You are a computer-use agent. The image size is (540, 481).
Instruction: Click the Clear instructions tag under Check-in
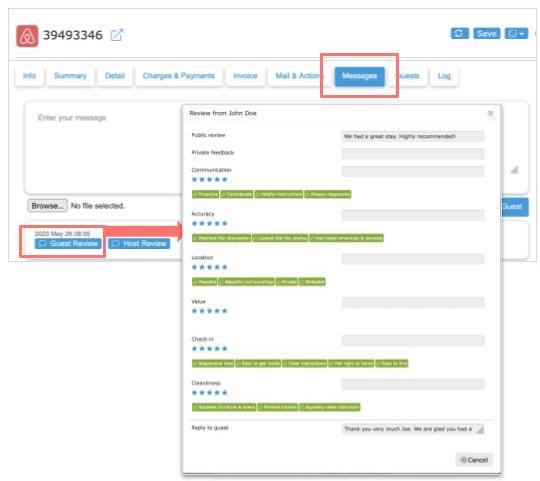click(305, 364)
